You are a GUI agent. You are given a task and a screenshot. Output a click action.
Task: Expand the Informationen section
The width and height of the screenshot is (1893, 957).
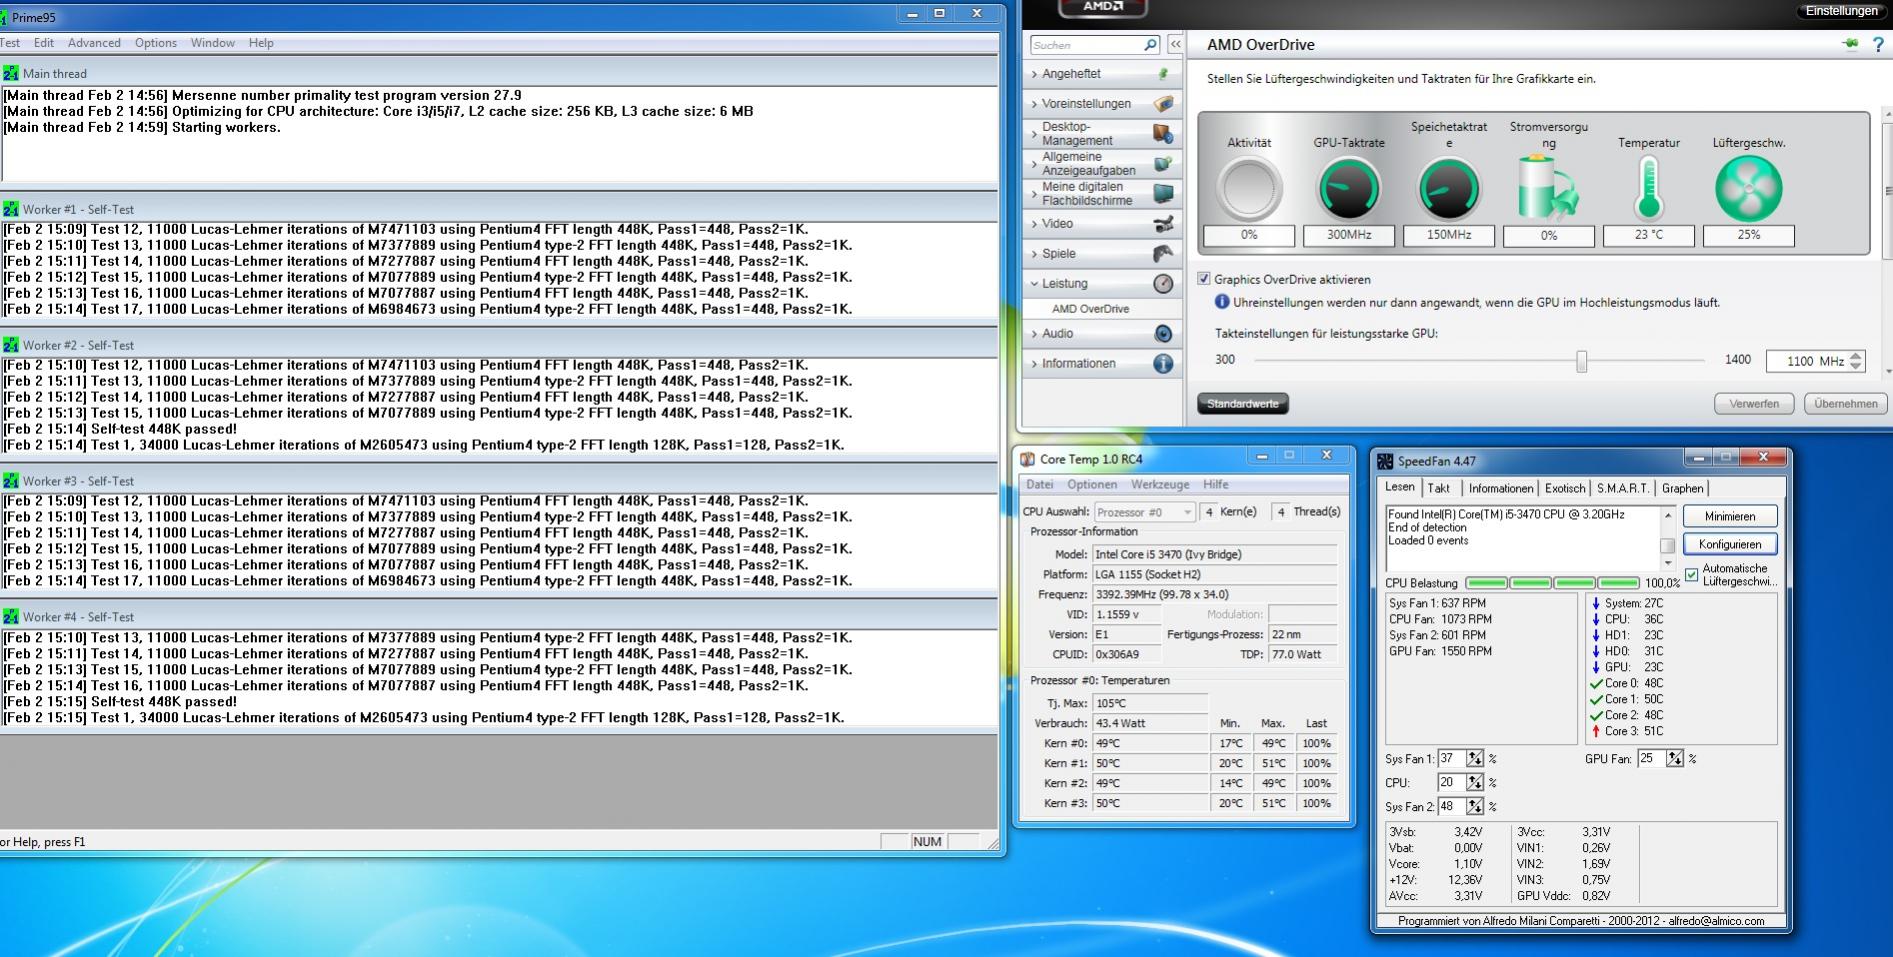[x=1035, y=363]
